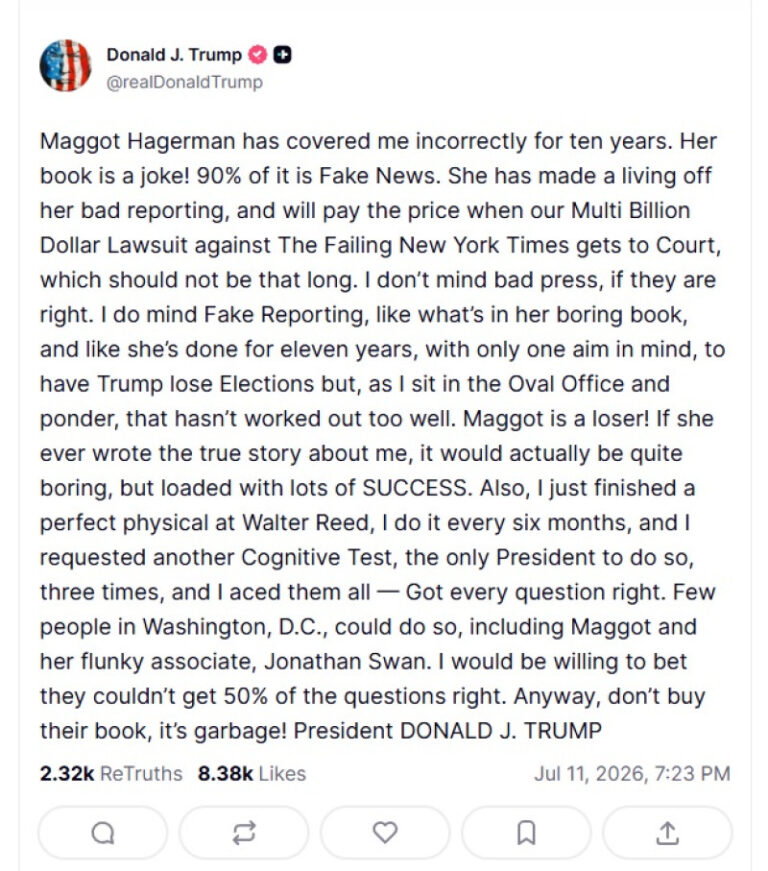View the 2.32k ReTruths list
Image resolution: width=768 pixels, height=871 pixels.
click(x=111, y=773)
